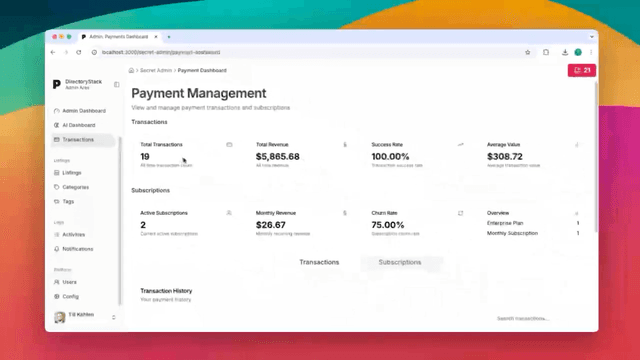Click the home icon in breadcrumb

point(131,70)
